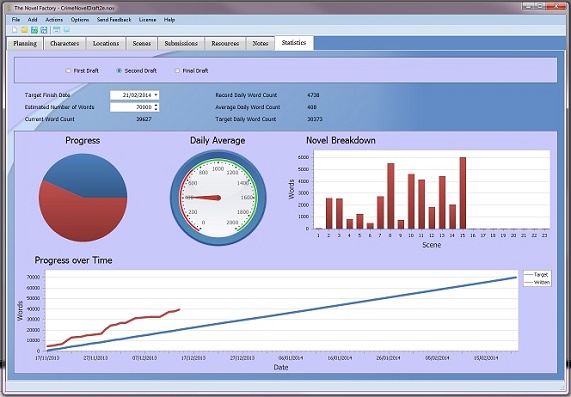The height and width of the screenshot is (397, 571).
Task: Select the Statistics tab
Action: [x=294, y=43]
